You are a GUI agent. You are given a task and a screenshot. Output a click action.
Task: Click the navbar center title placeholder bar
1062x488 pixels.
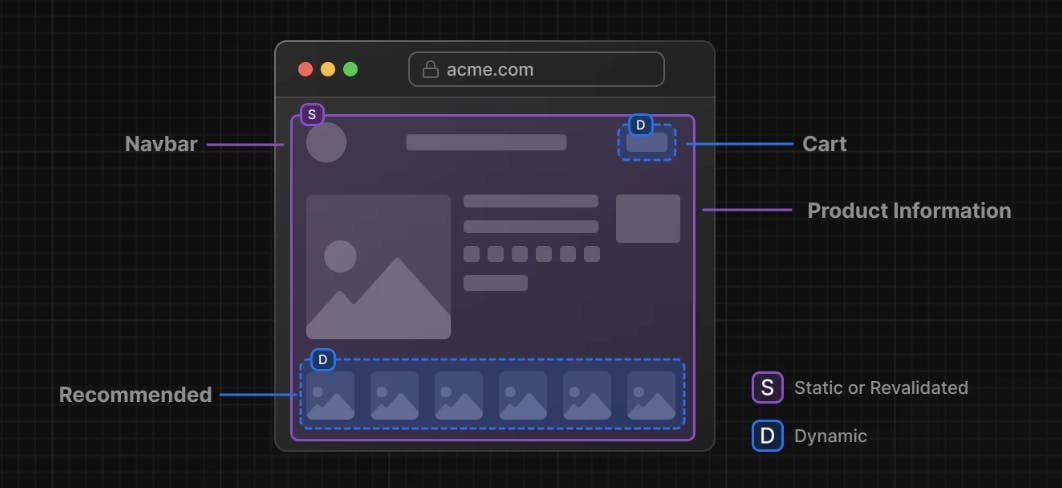coord(486,143)
